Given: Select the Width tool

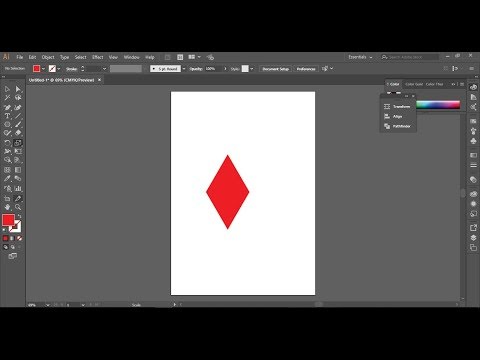Looking at the screenshot, I should click(x=7, y=152).
